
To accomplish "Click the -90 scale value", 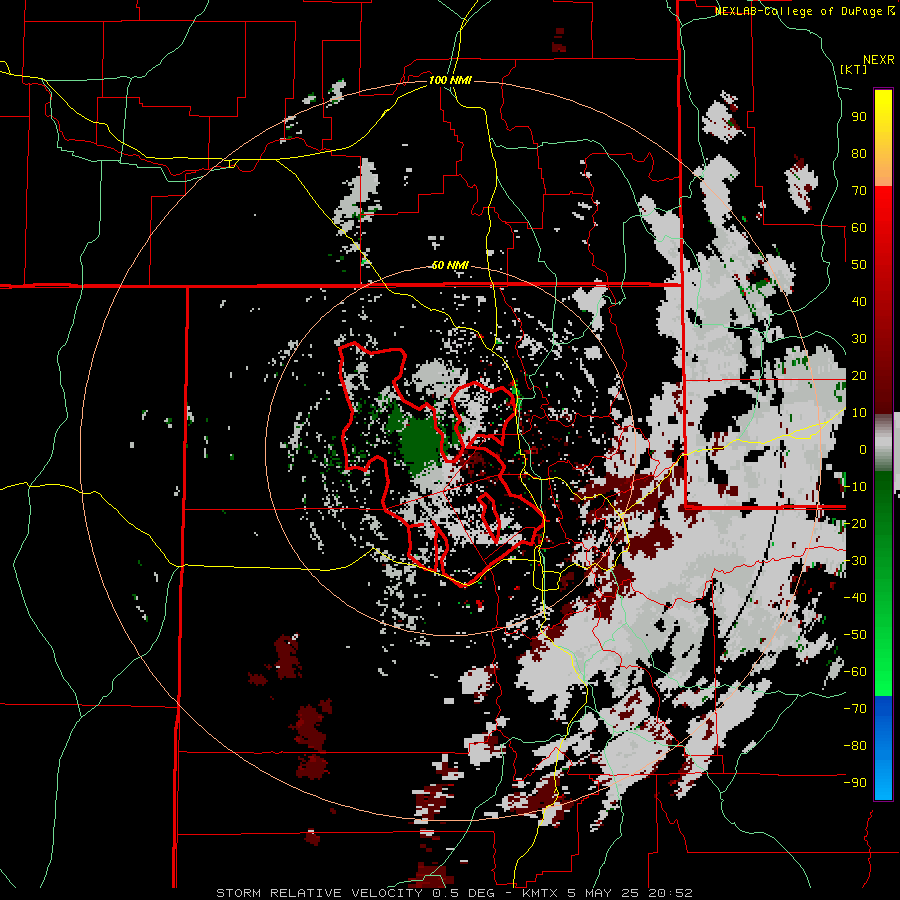I will 855,783.
